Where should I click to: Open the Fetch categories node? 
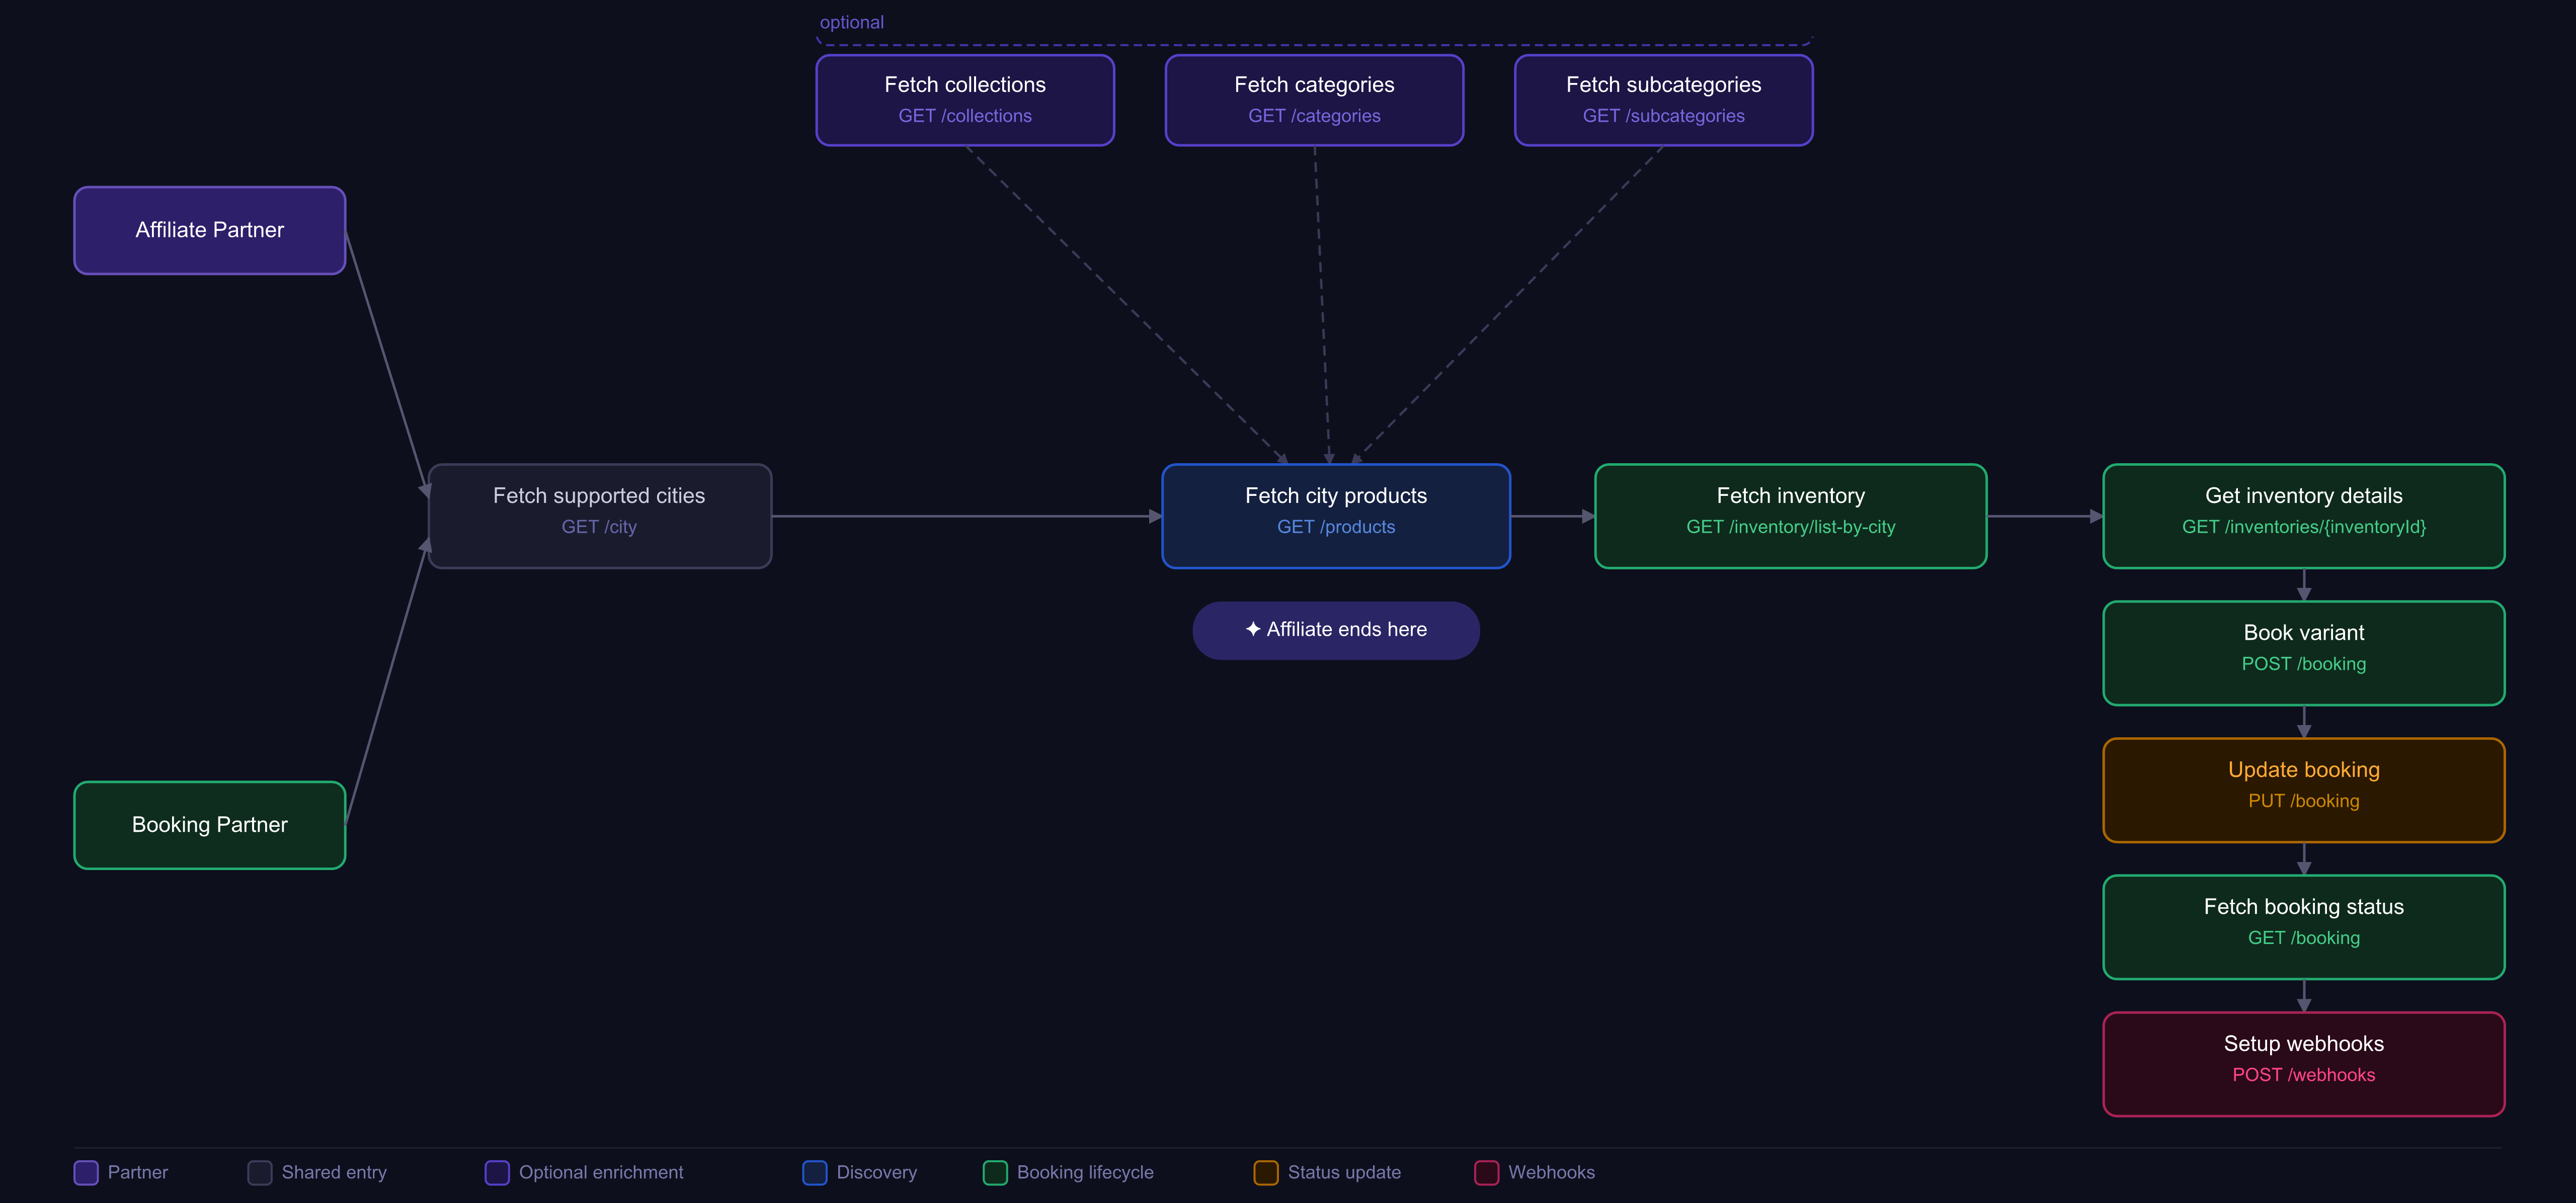point(1314,100)
